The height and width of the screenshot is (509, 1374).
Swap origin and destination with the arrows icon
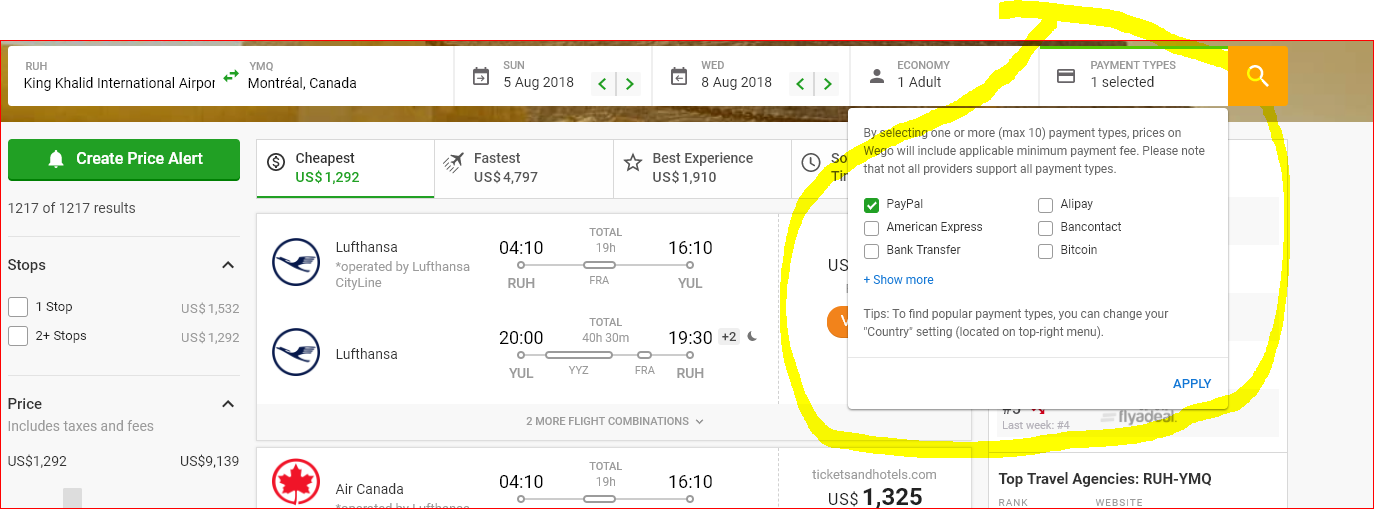click(231, 76)
